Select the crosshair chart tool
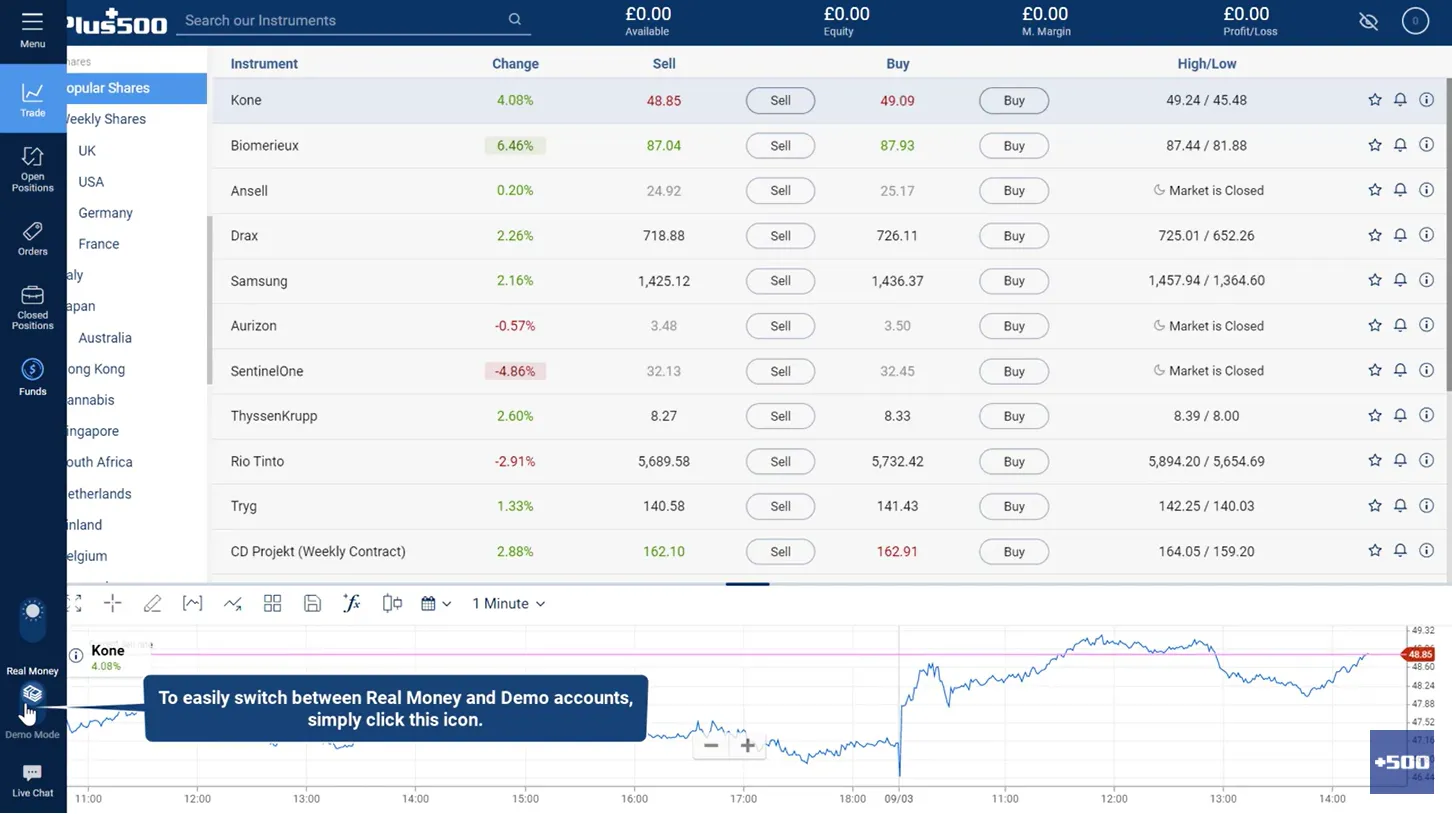The image size is (1452, 814). pyautogui.click(x=112, y=603)
